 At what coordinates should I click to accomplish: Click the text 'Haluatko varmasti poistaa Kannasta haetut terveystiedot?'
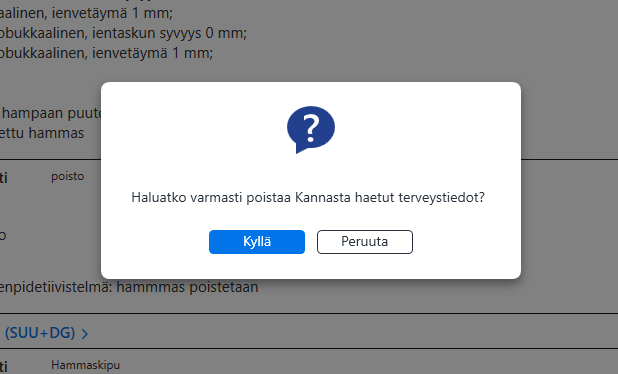pos(308,197)
